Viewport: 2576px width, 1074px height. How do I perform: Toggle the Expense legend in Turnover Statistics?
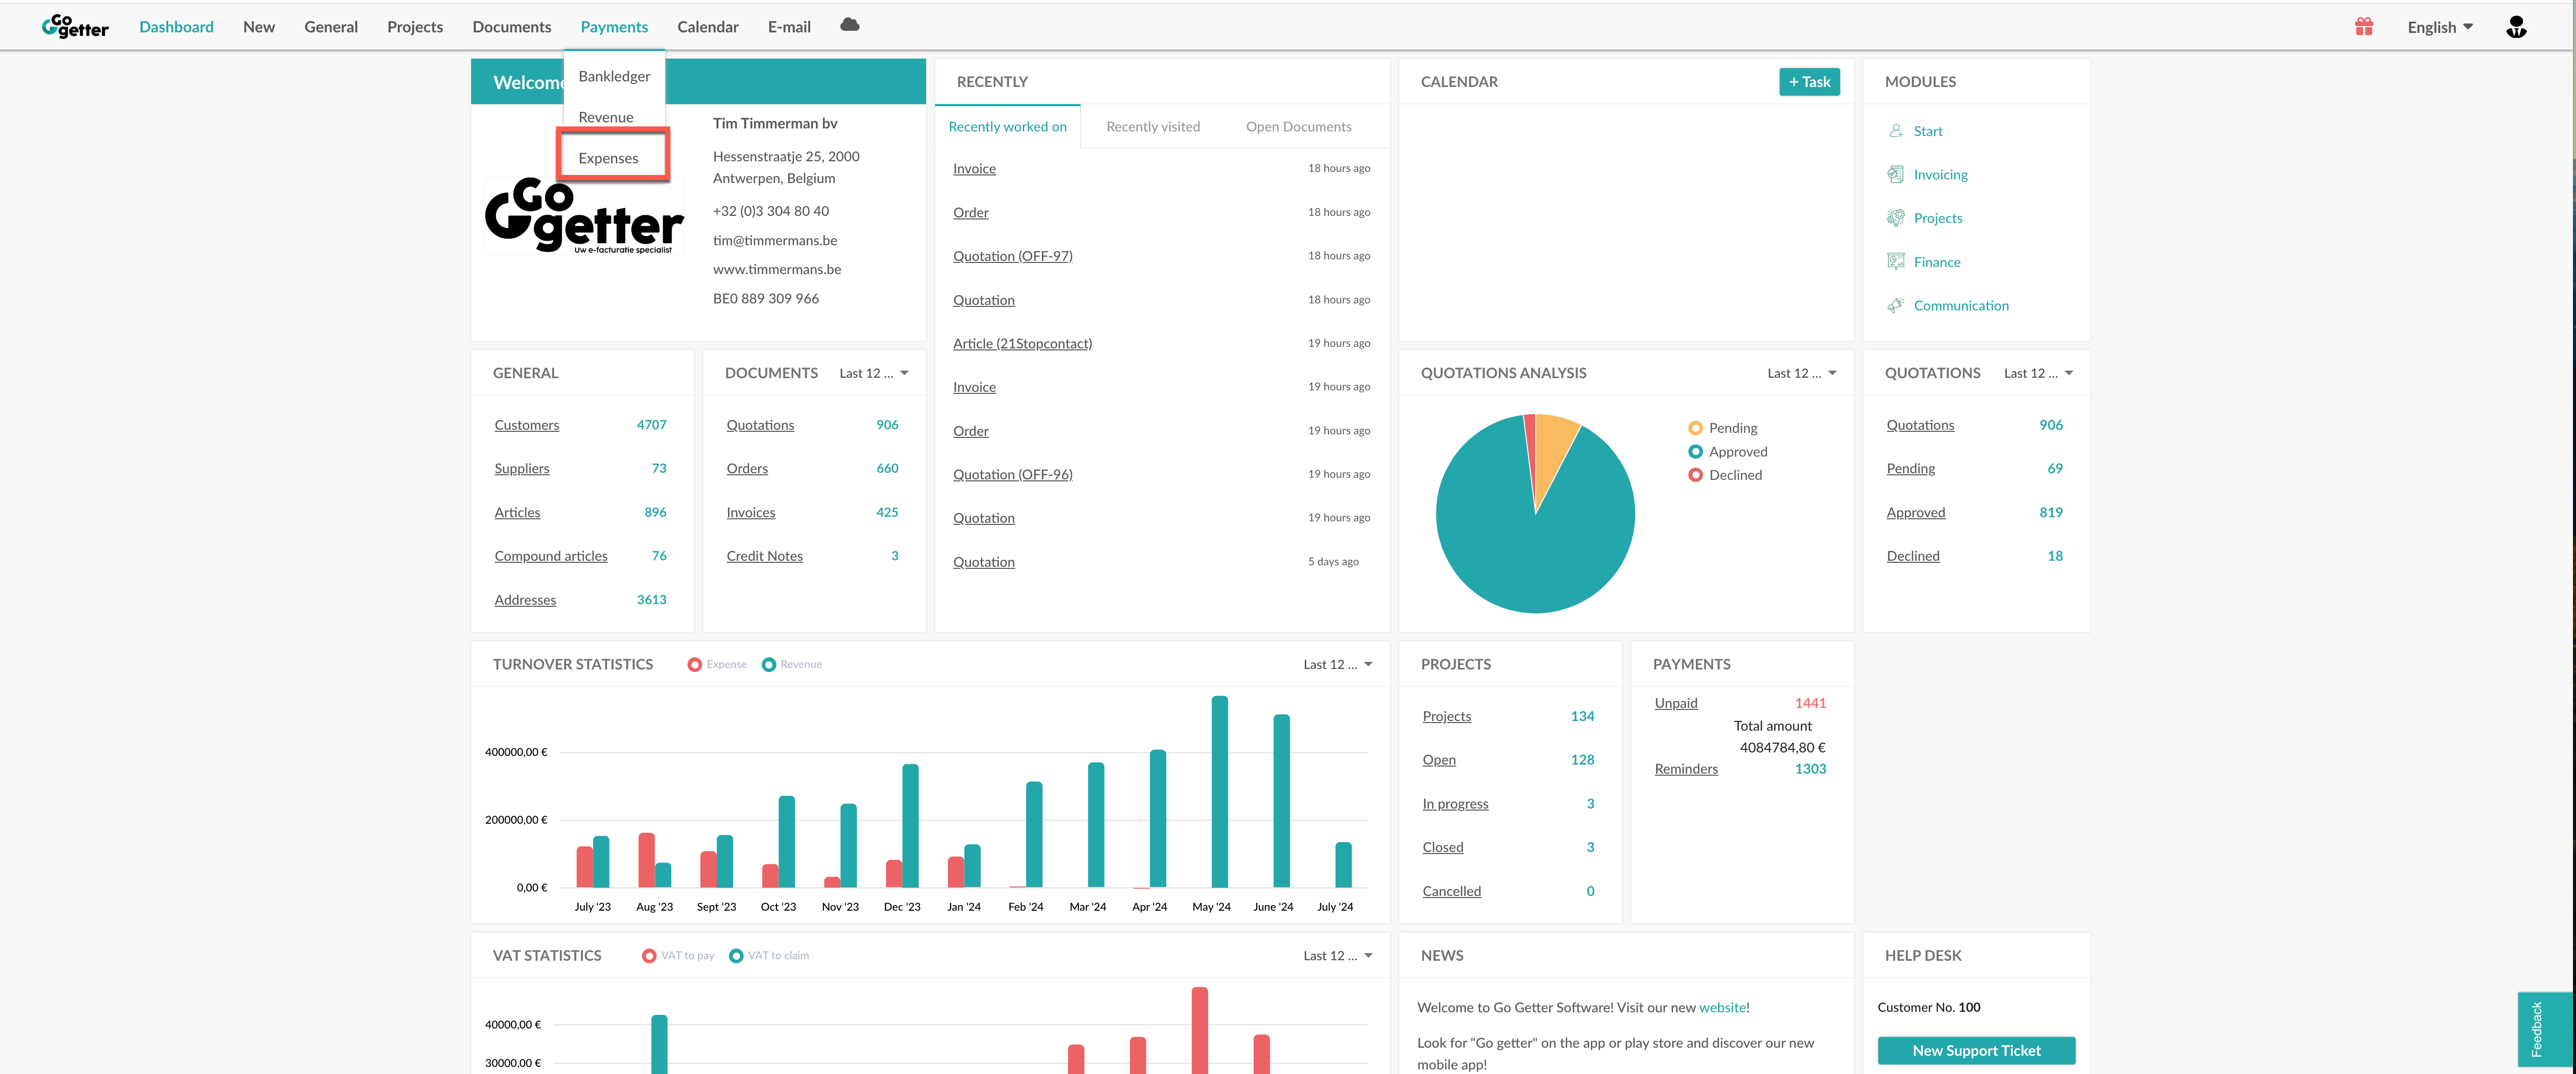(717, 664)
